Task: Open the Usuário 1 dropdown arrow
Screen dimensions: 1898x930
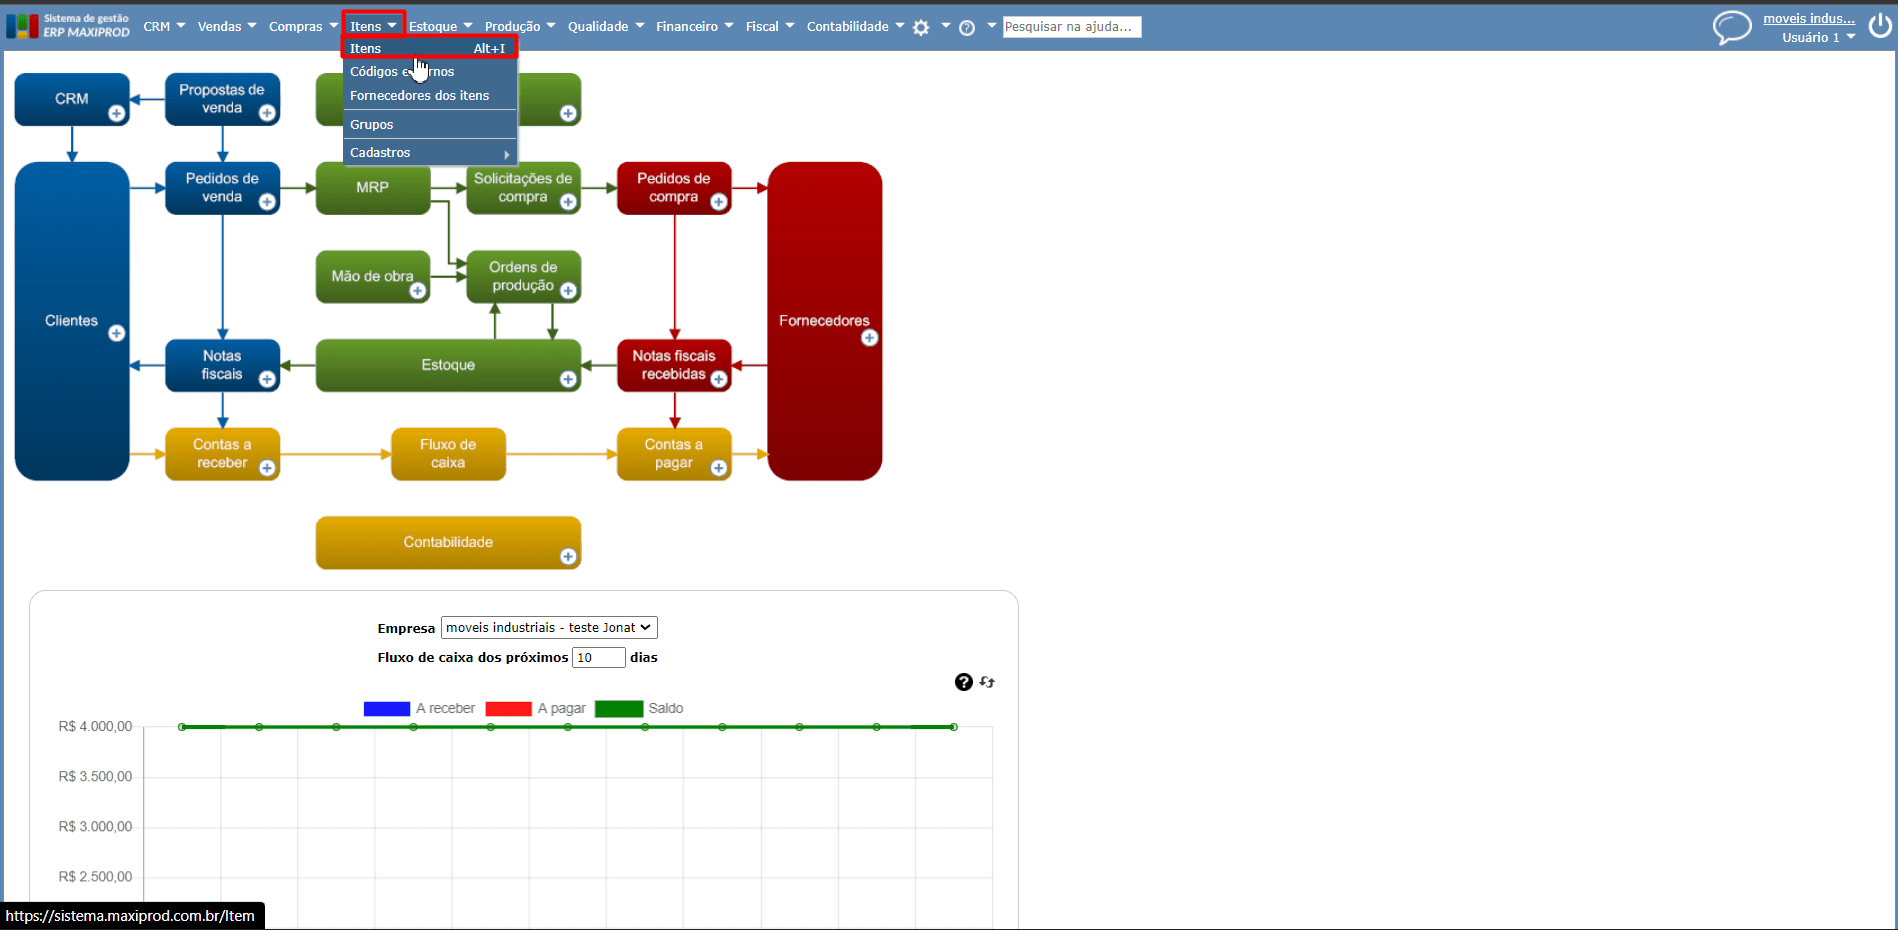Action: coord(1851,37)
